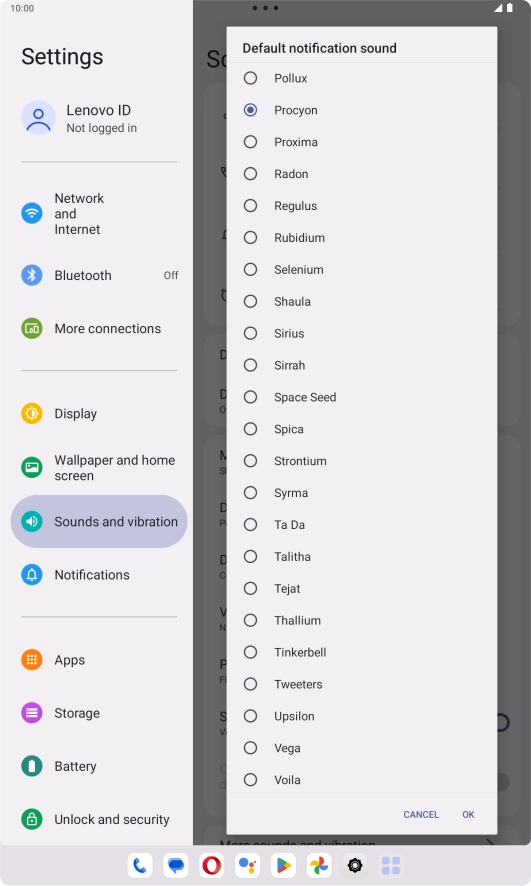Tap the Messages app icon in the dock

(176, 865)
